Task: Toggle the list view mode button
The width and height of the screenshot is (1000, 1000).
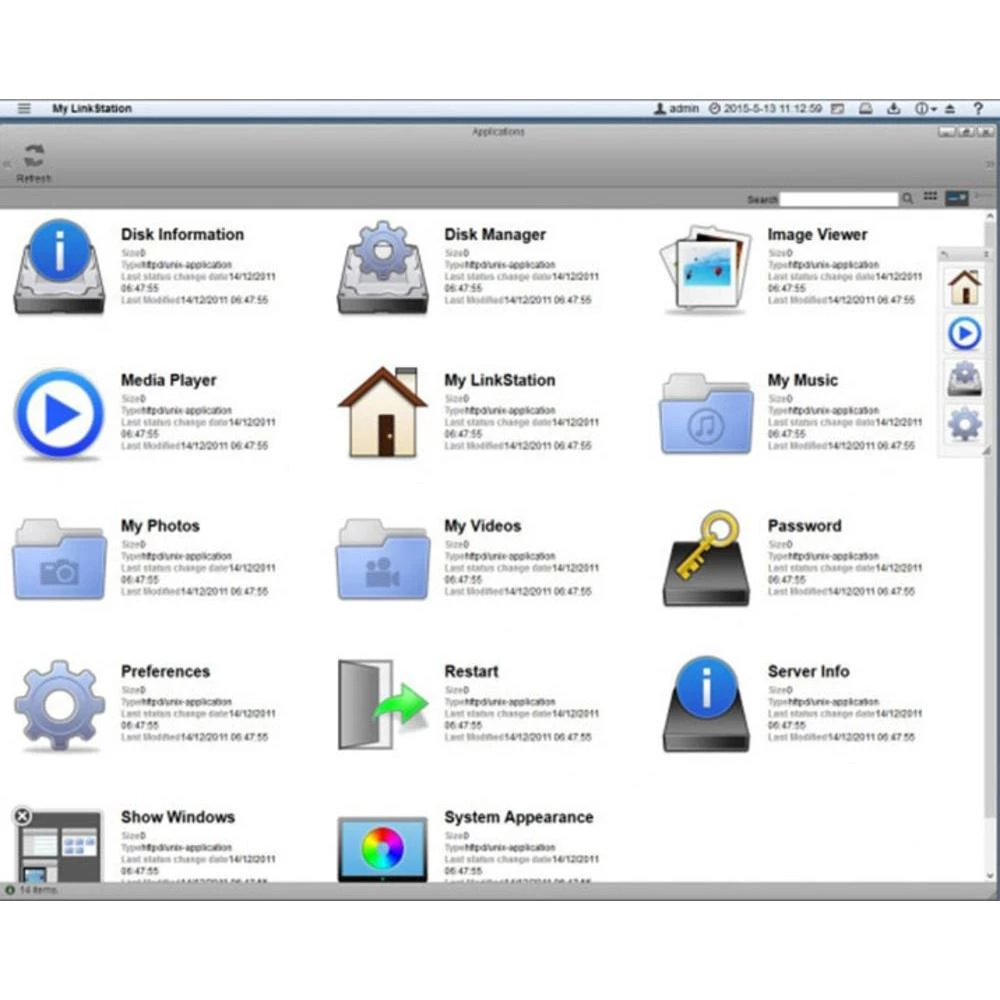Action: (x=957, y=198)
